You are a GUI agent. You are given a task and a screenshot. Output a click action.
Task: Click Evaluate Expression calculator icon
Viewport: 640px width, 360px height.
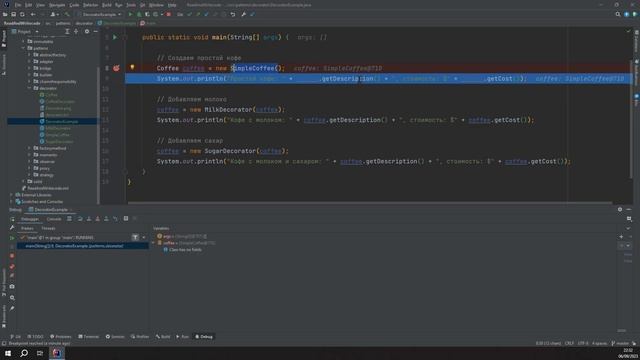(126, 219)
